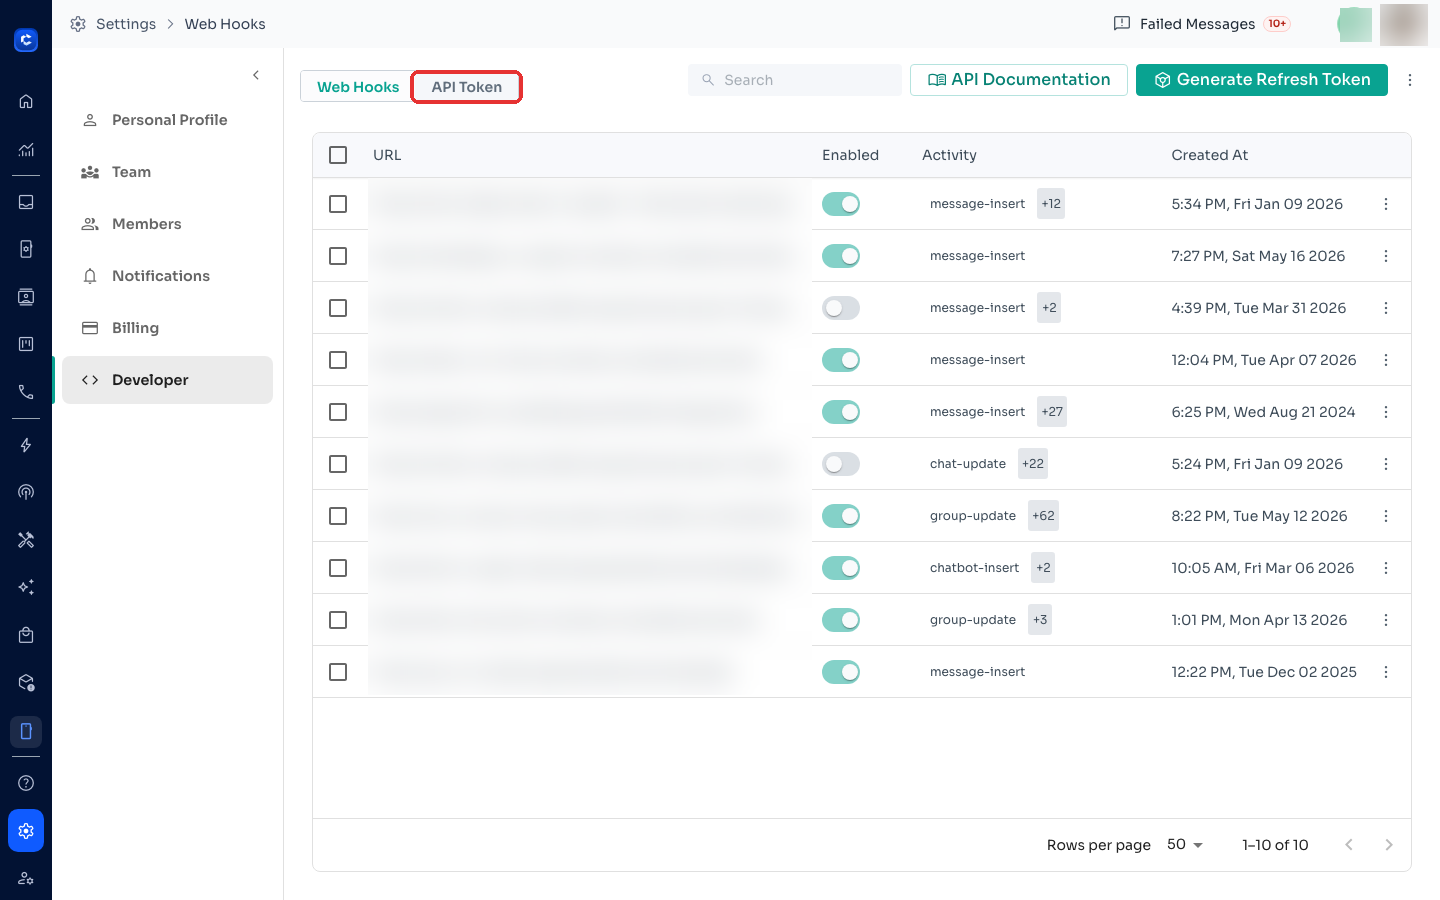
Task: Tick the select-all checkbox in table header
Action: point(338,155)
